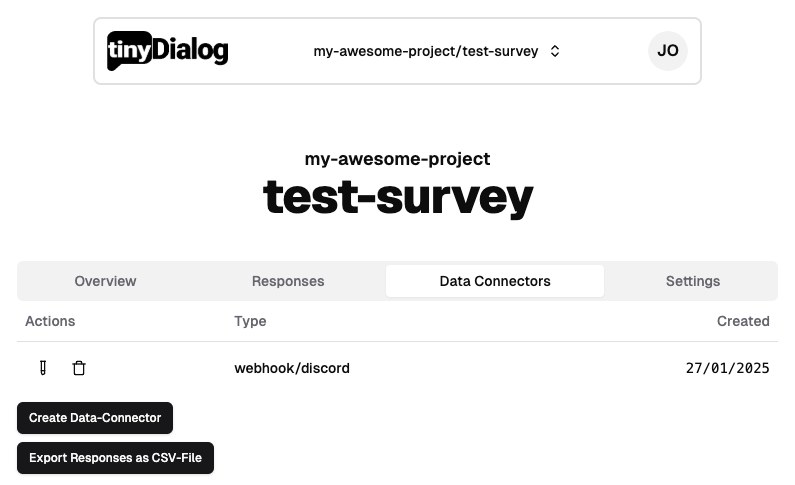Click the 27/01/2025 created date
Viewport: 795px width, 485px height.
point(727,368)
